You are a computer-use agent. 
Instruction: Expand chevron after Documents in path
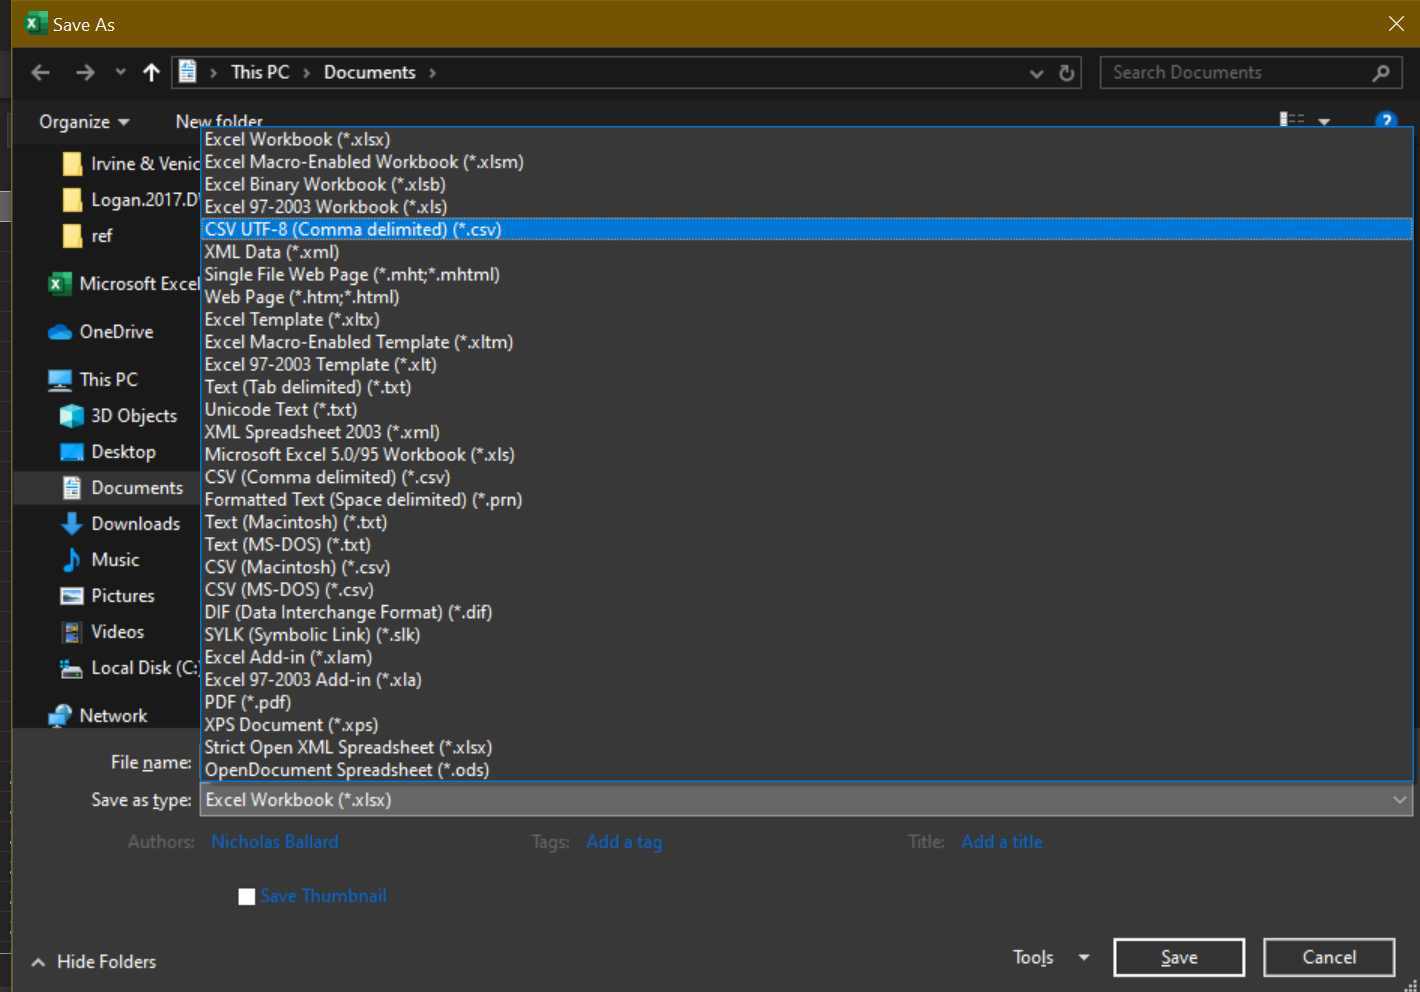pos(432,72)
